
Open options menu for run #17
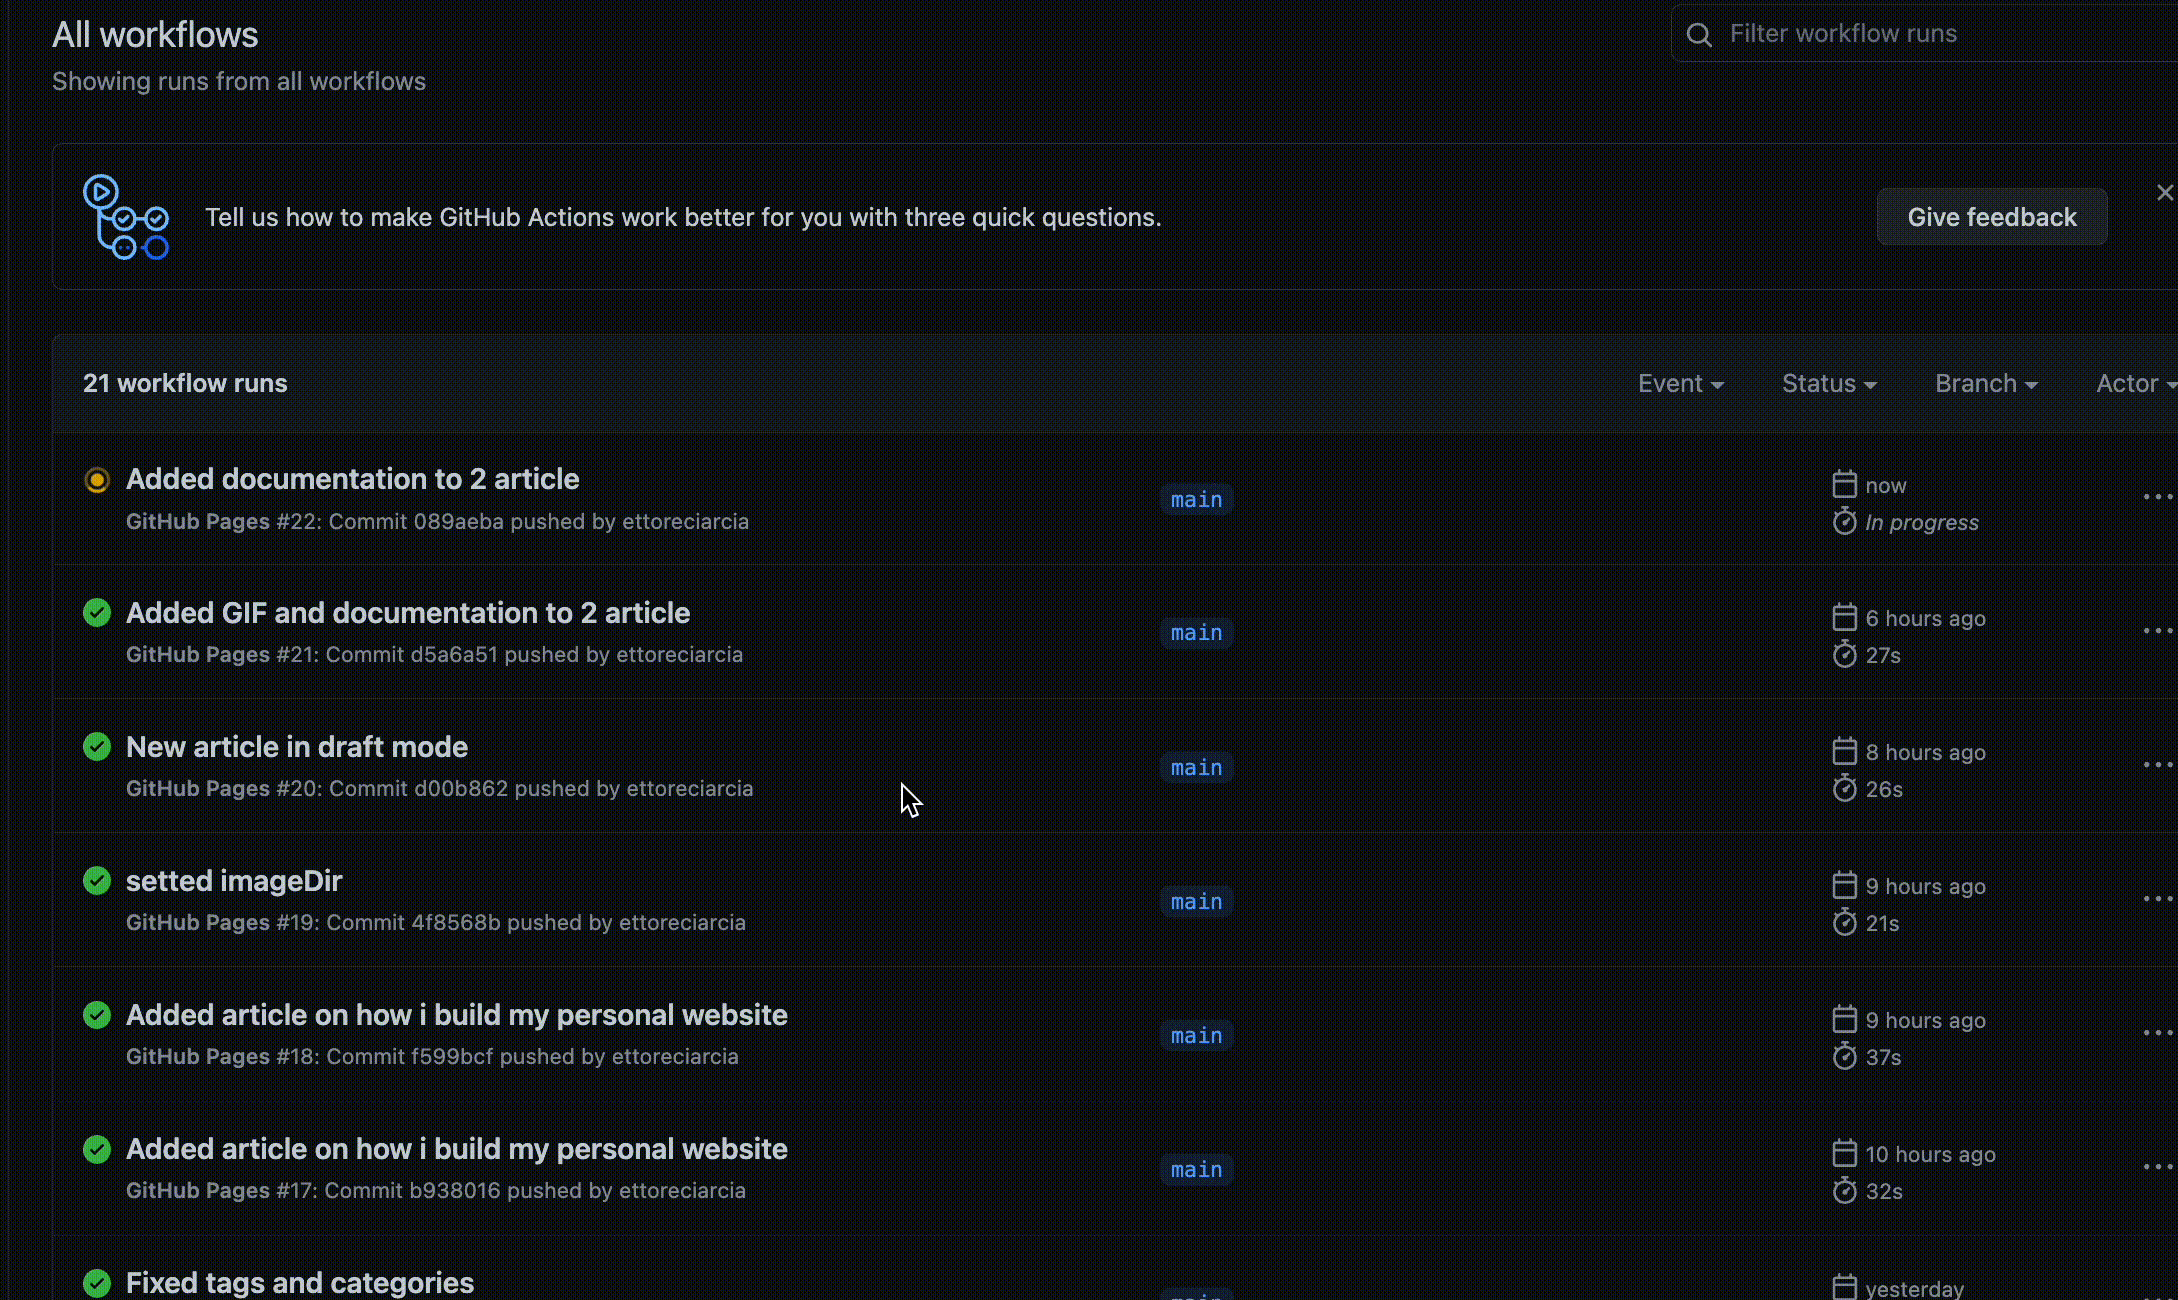[2158, 1167]
